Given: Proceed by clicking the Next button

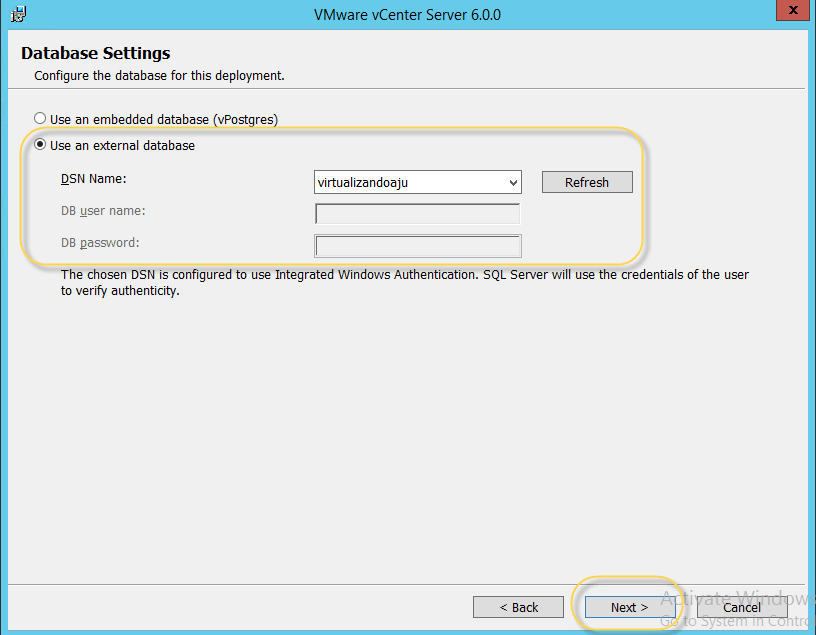Looking at the screenshot, I should (x=629, y=607).
